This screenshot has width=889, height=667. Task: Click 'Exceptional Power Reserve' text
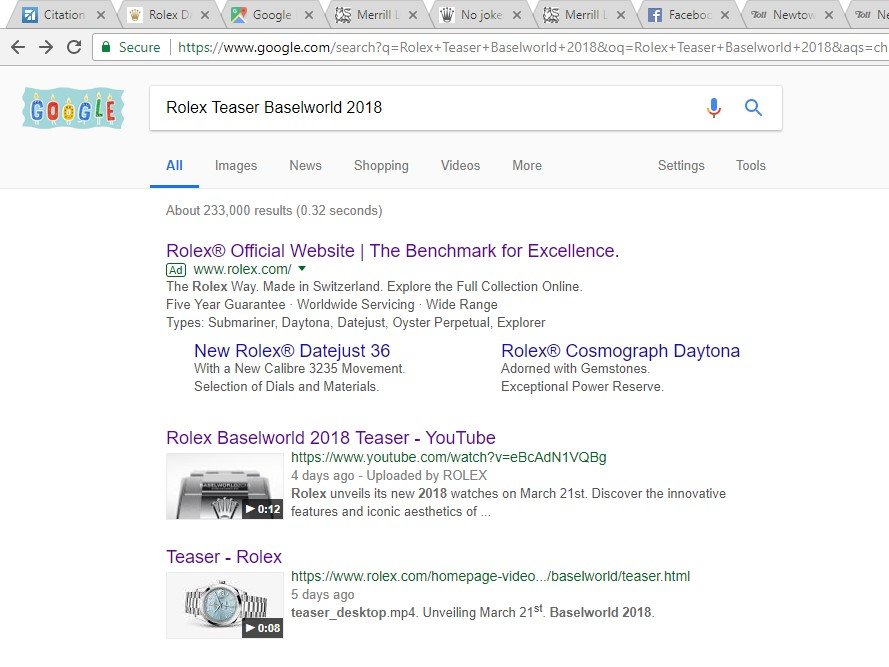(582, 387)
